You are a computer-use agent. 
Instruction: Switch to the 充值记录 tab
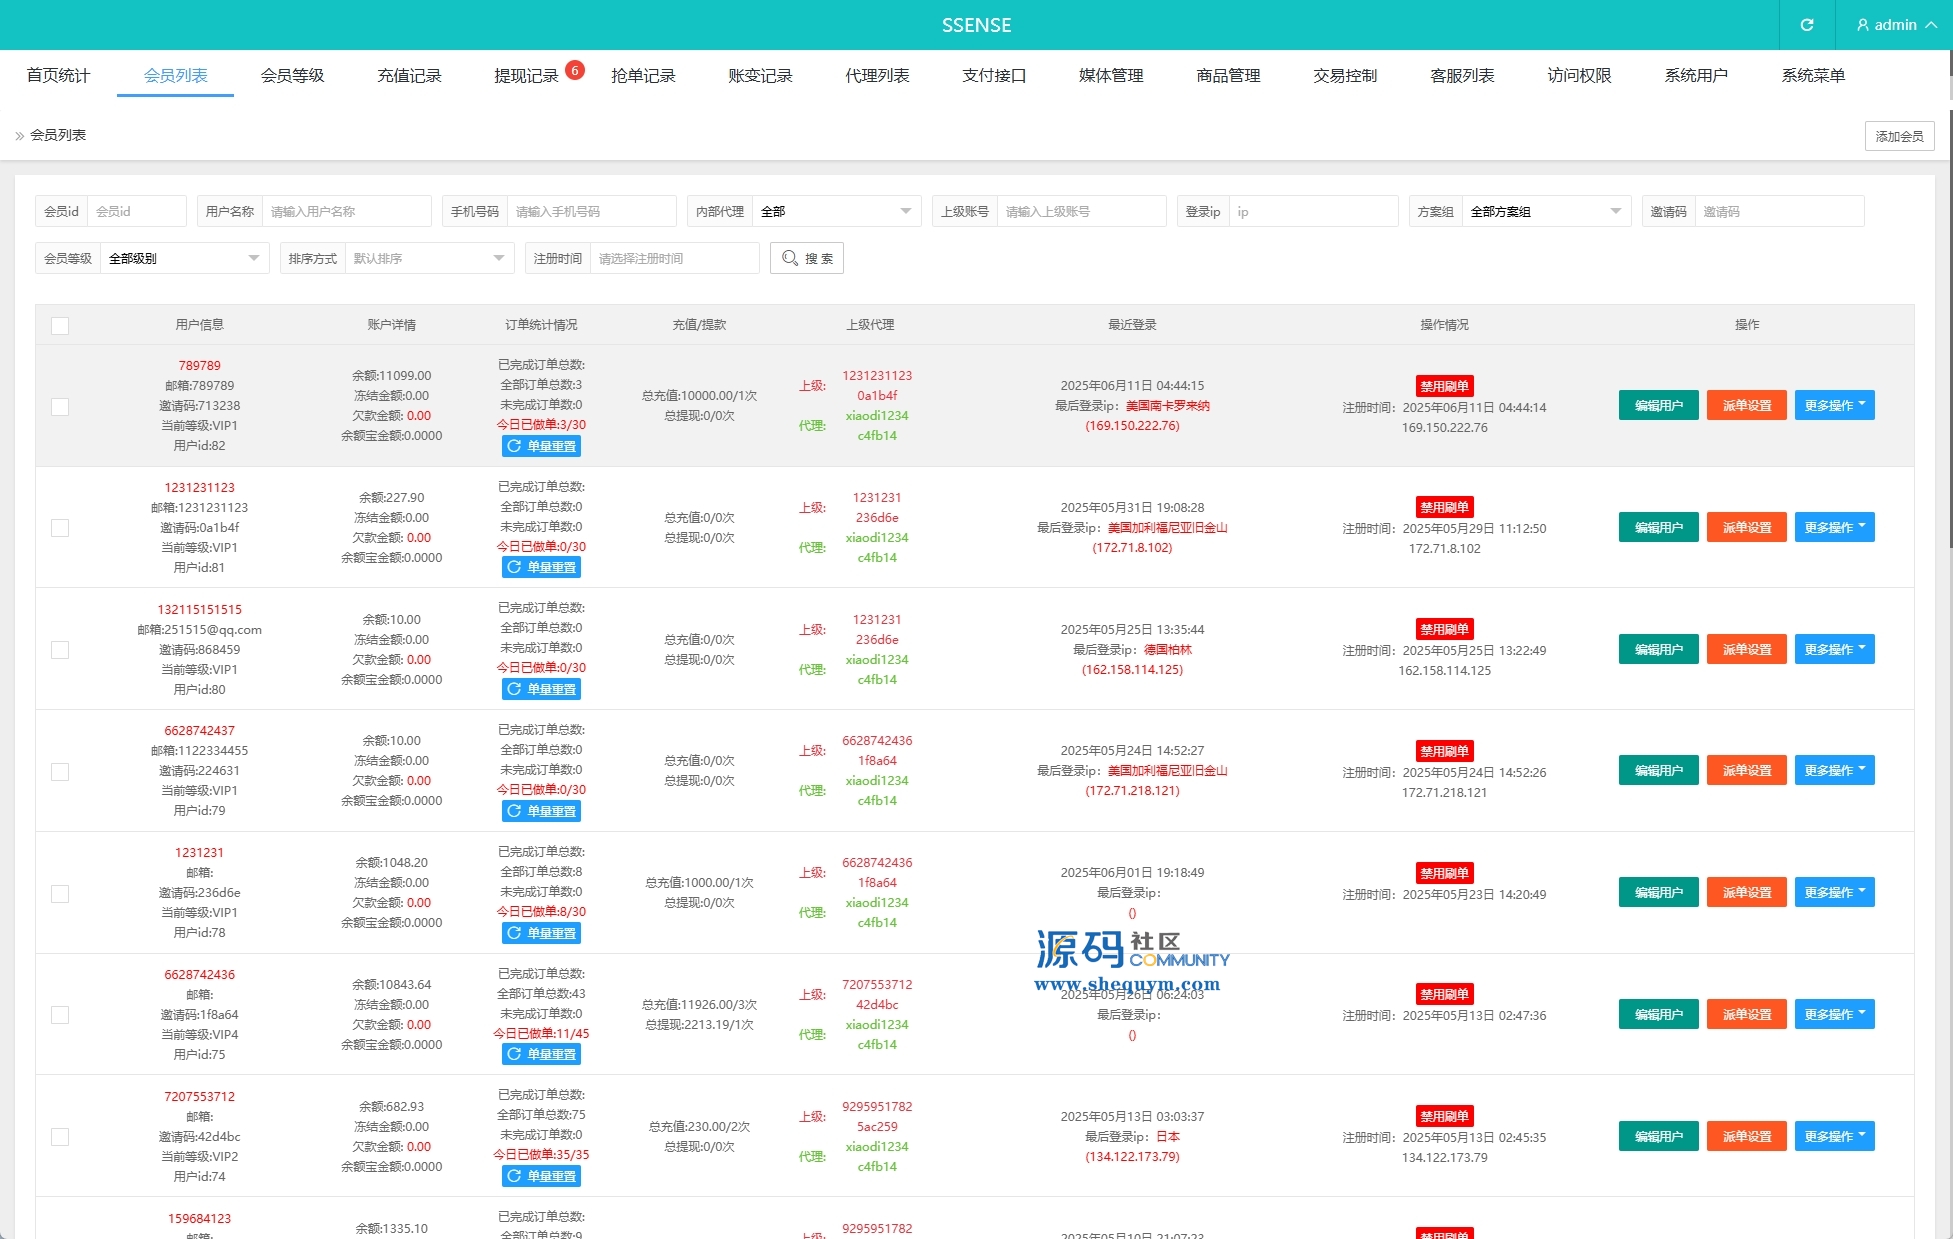click(409, 76)
